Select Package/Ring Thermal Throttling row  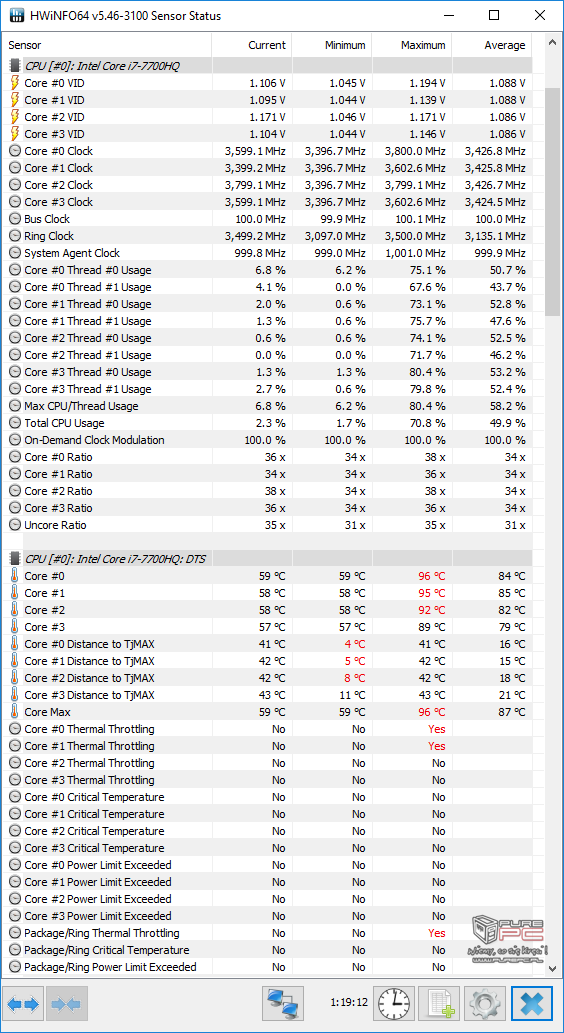[x=268, y=933]
